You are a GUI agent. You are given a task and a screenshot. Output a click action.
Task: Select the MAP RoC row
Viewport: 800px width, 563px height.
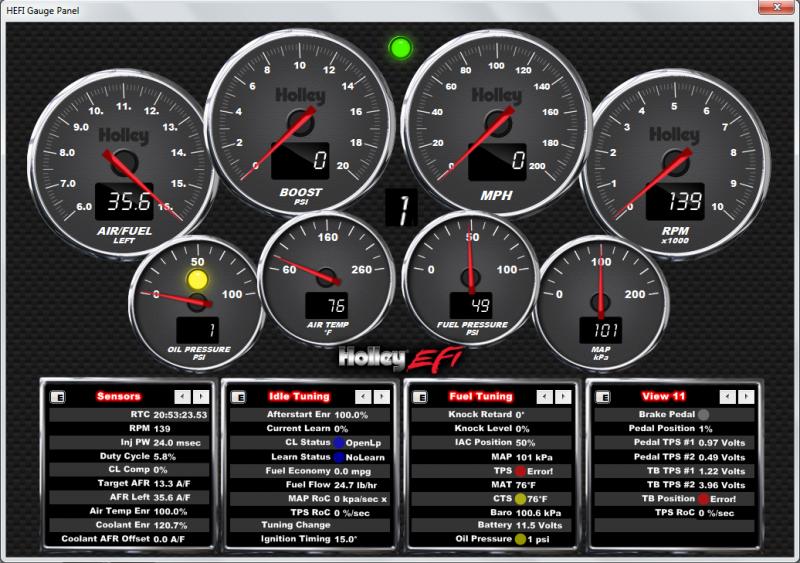(x=310, y=499)
